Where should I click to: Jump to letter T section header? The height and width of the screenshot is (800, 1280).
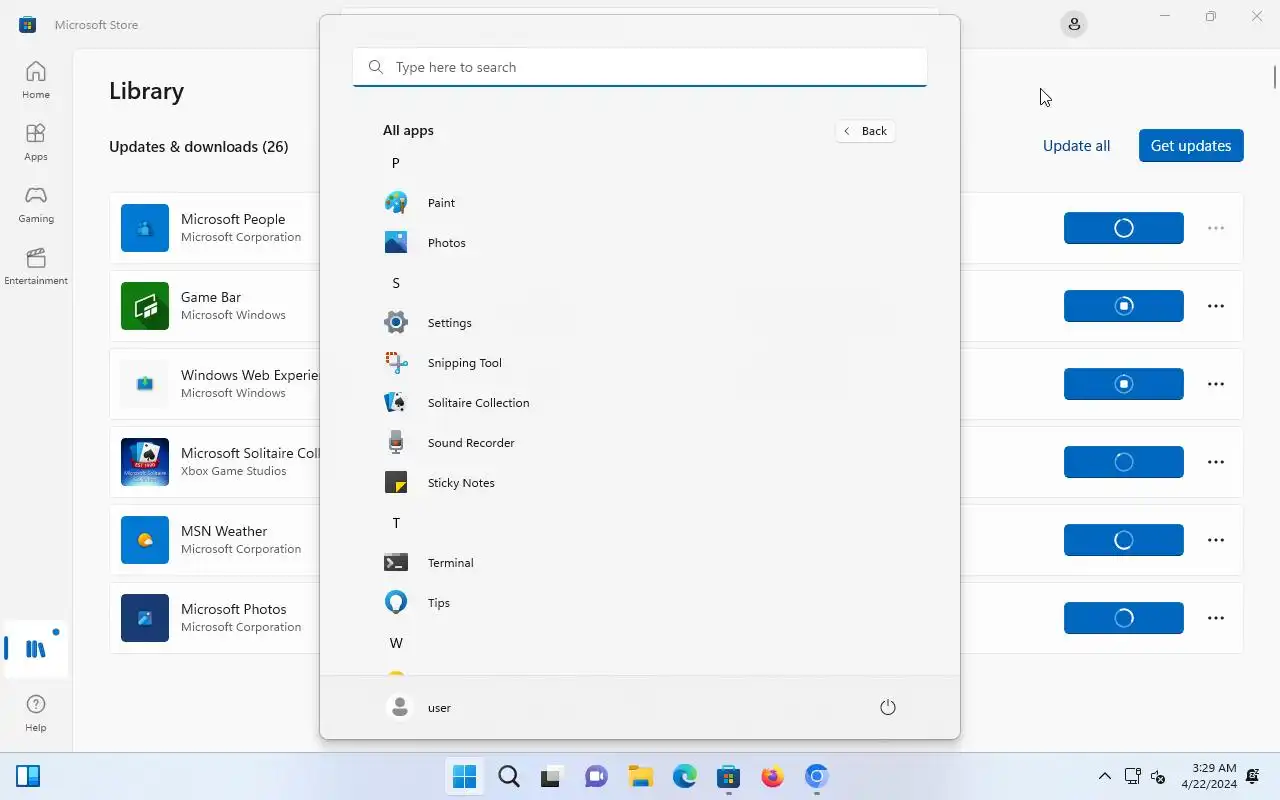[x=396, y=523]
